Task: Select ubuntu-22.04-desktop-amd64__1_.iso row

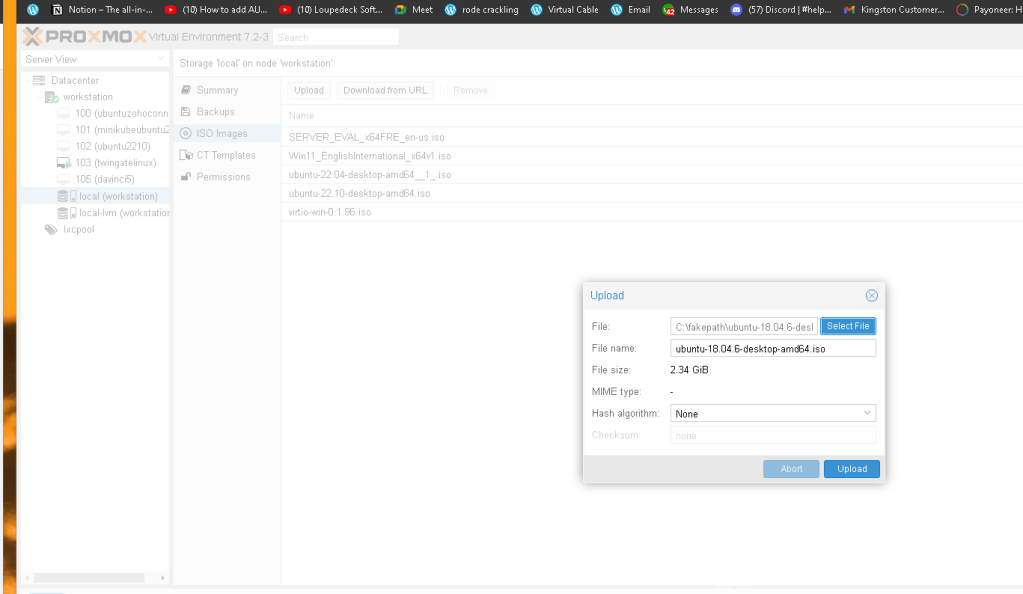Action: pos(652,175)
